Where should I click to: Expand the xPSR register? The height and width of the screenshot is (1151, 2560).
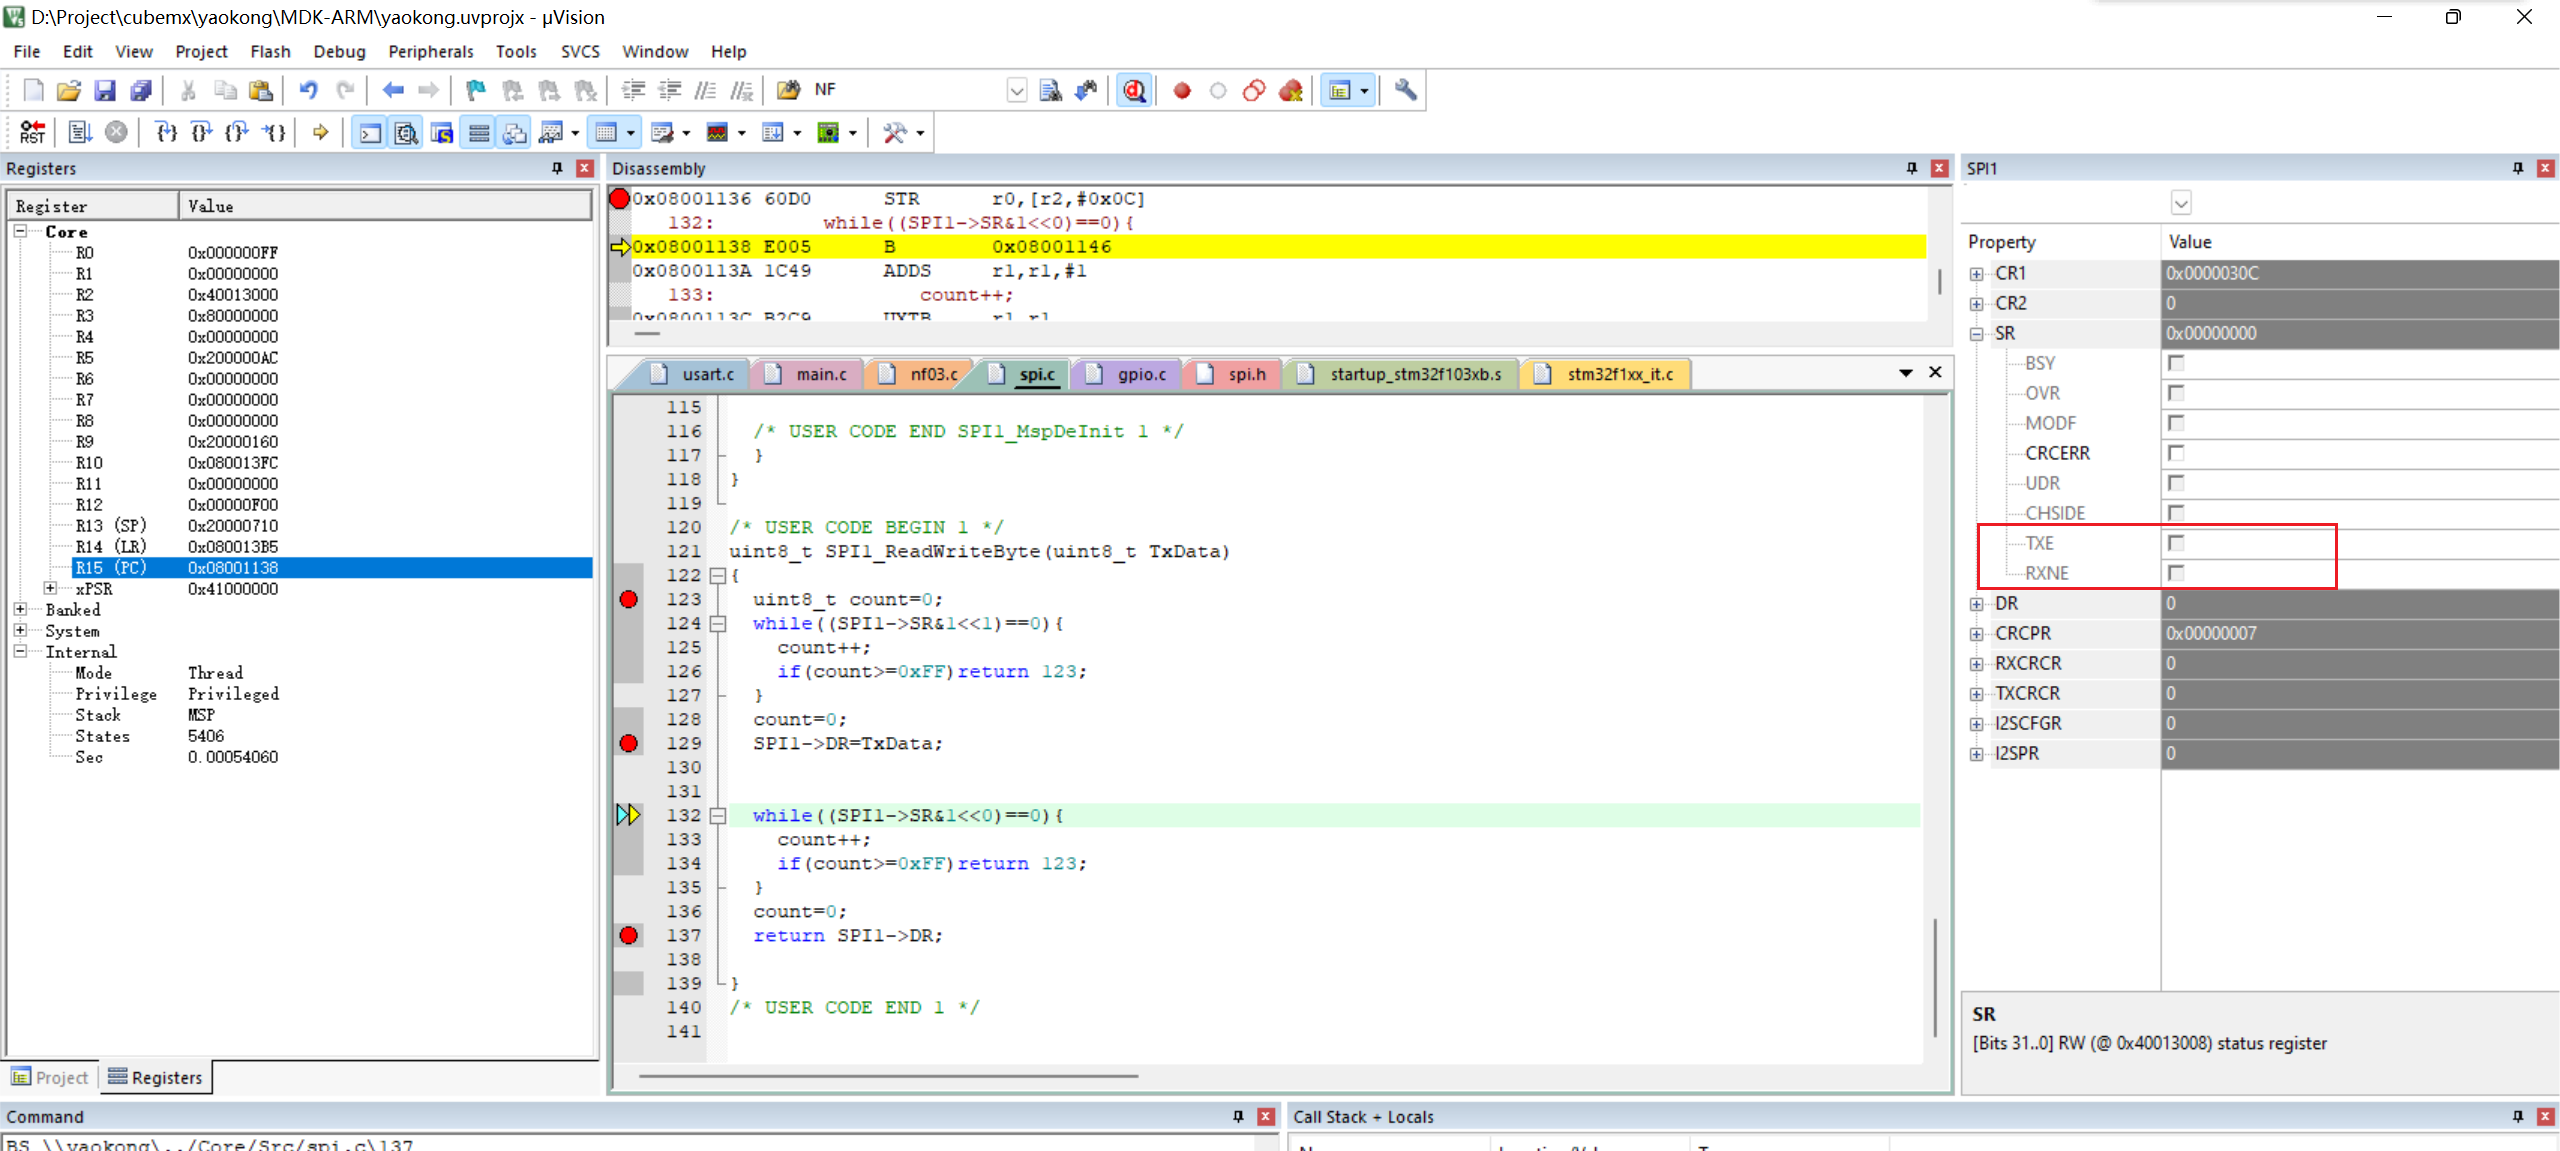[50, 588]
